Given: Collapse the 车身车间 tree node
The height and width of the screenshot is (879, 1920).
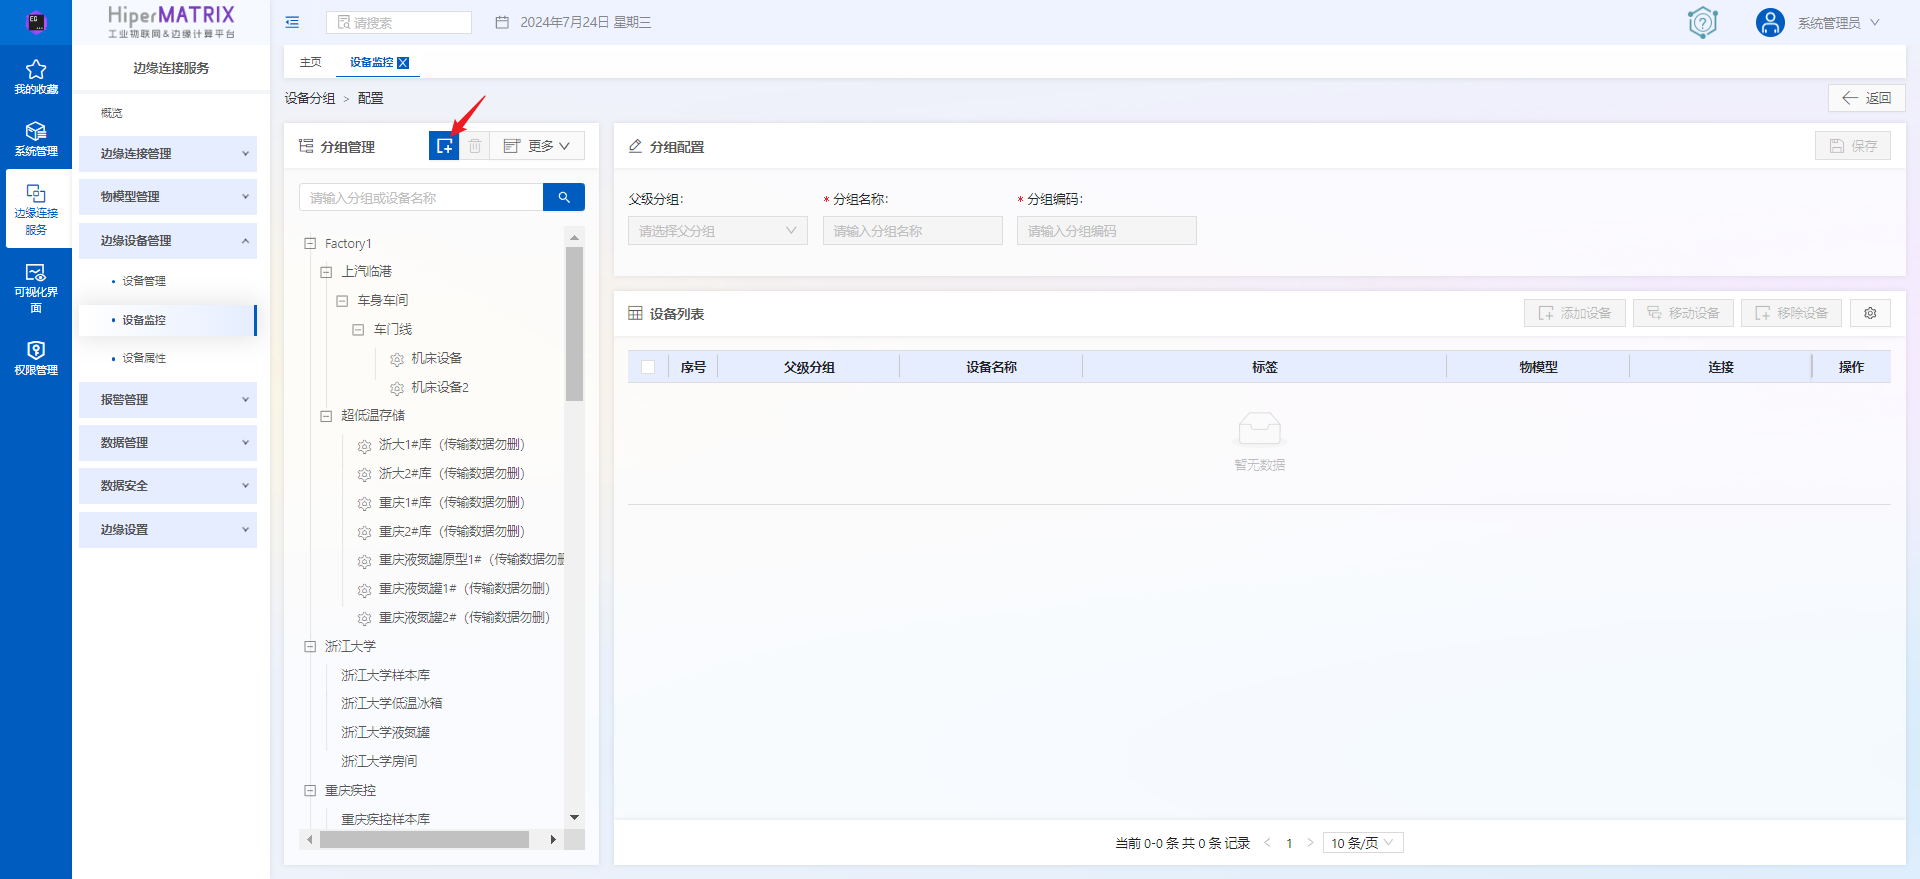Looking at the screenshot, I should point(342,301).
